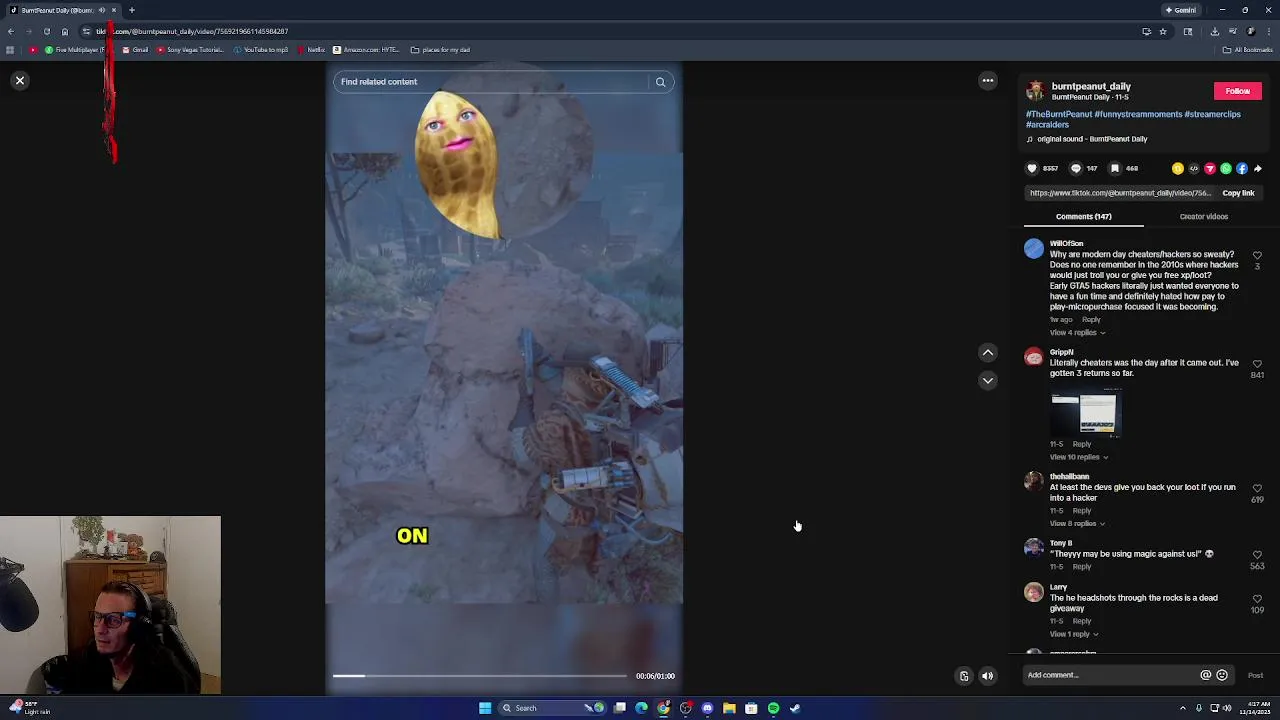Click the embed code icon
Screen dimensions: 1280x720
pos(1194,168)
